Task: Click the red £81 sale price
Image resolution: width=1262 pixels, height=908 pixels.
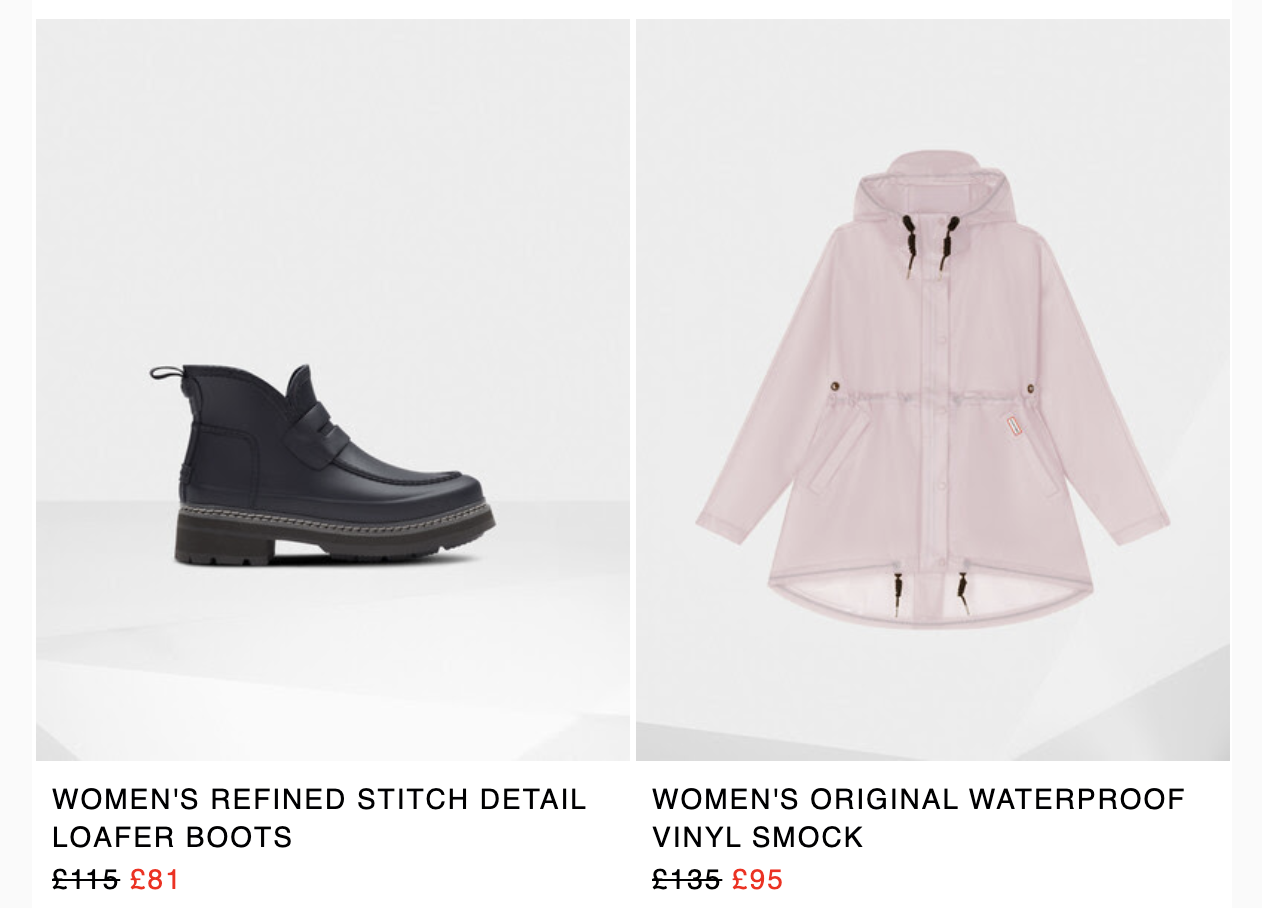Action: coord(155,880)
